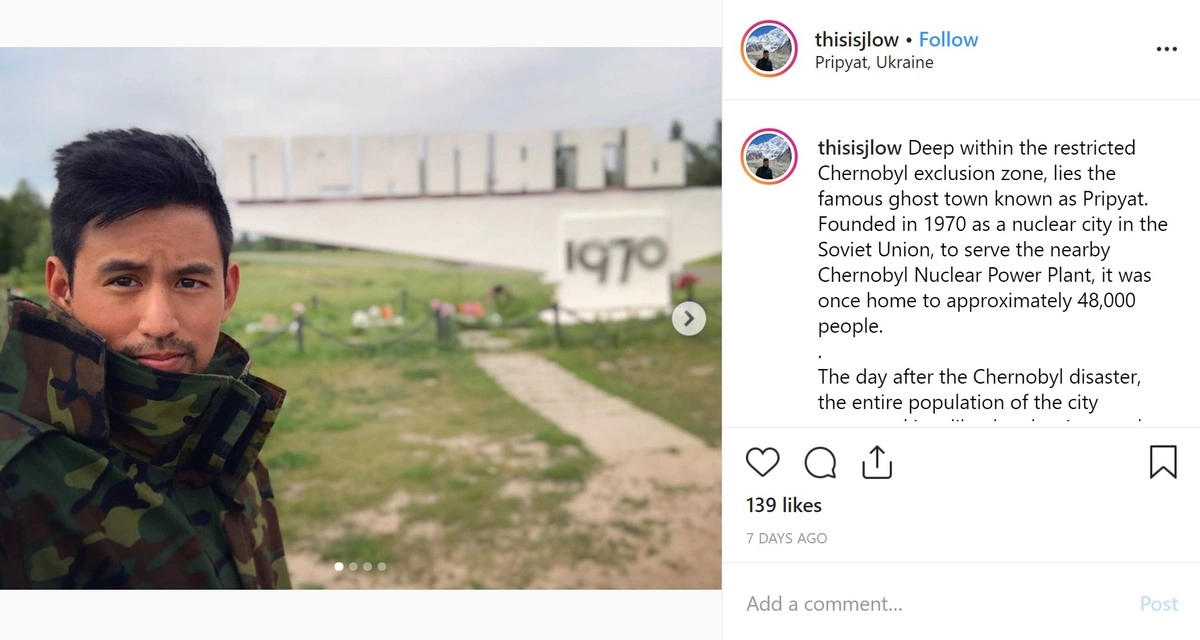Open the caption author's profile picture

(769, 157)
